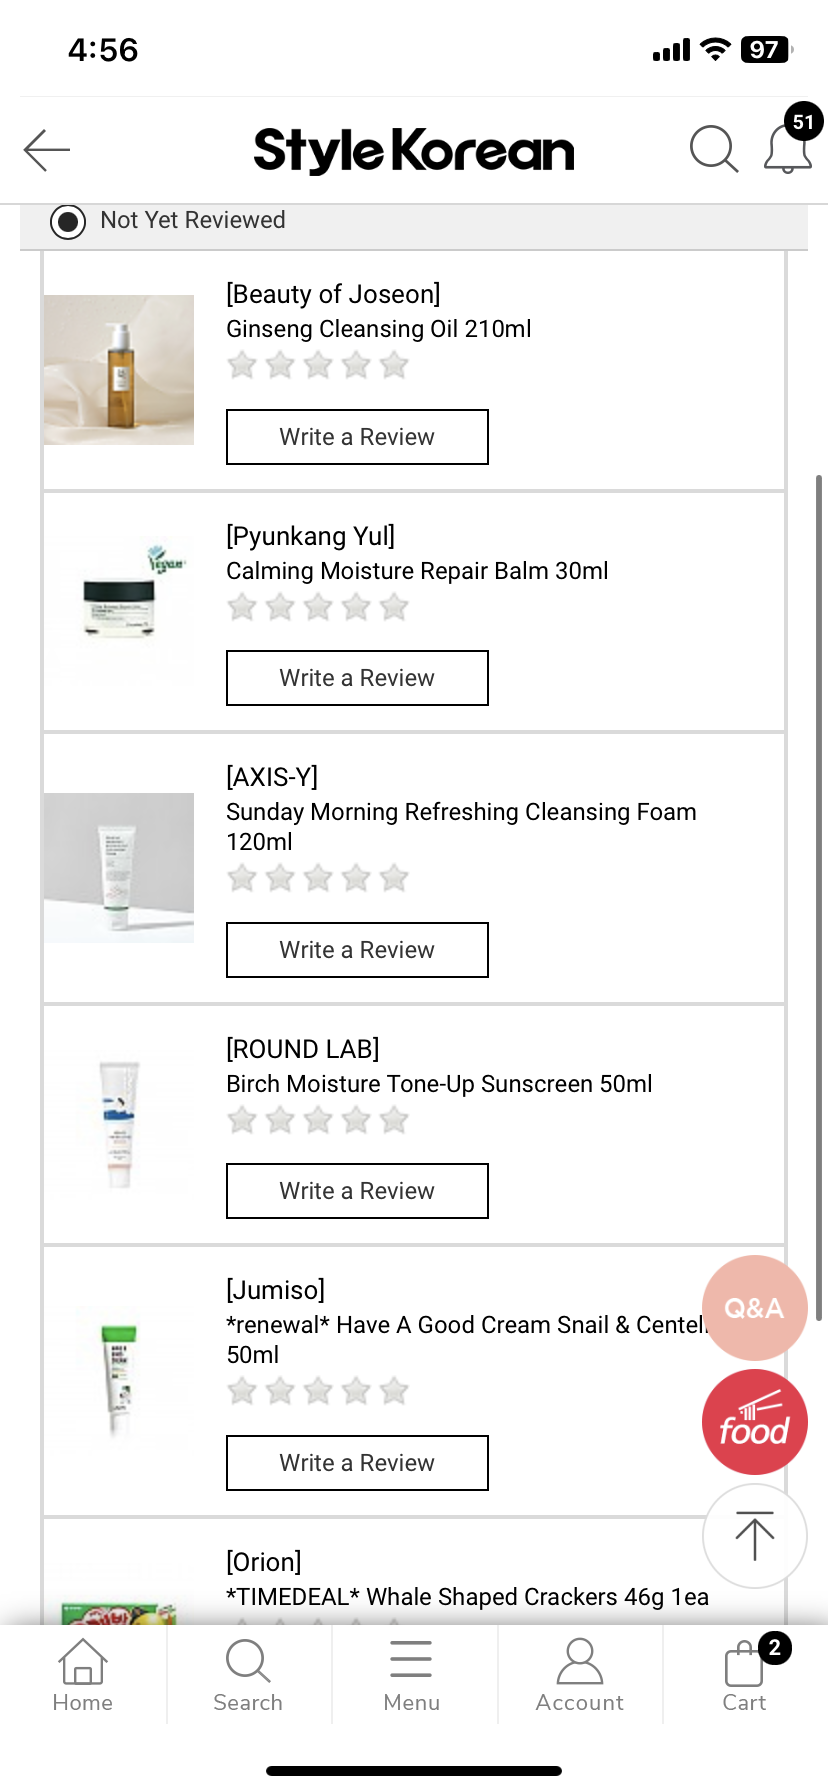Open notifications bell icon
The image size is (828, 1792).
tap(788, 150)
